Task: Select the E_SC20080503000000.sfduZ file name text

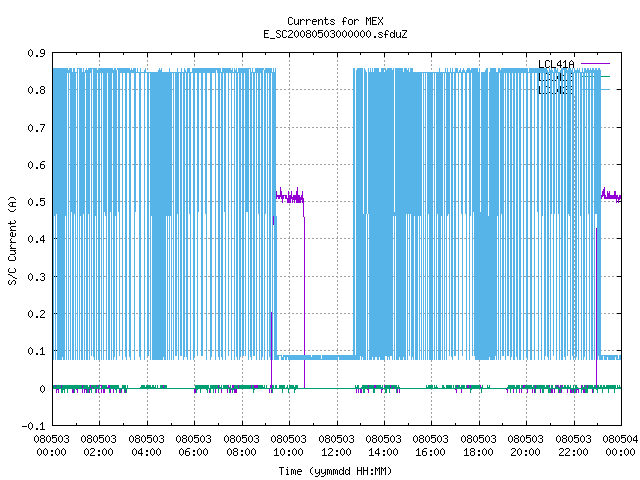Action: click(x=335, y=34)
